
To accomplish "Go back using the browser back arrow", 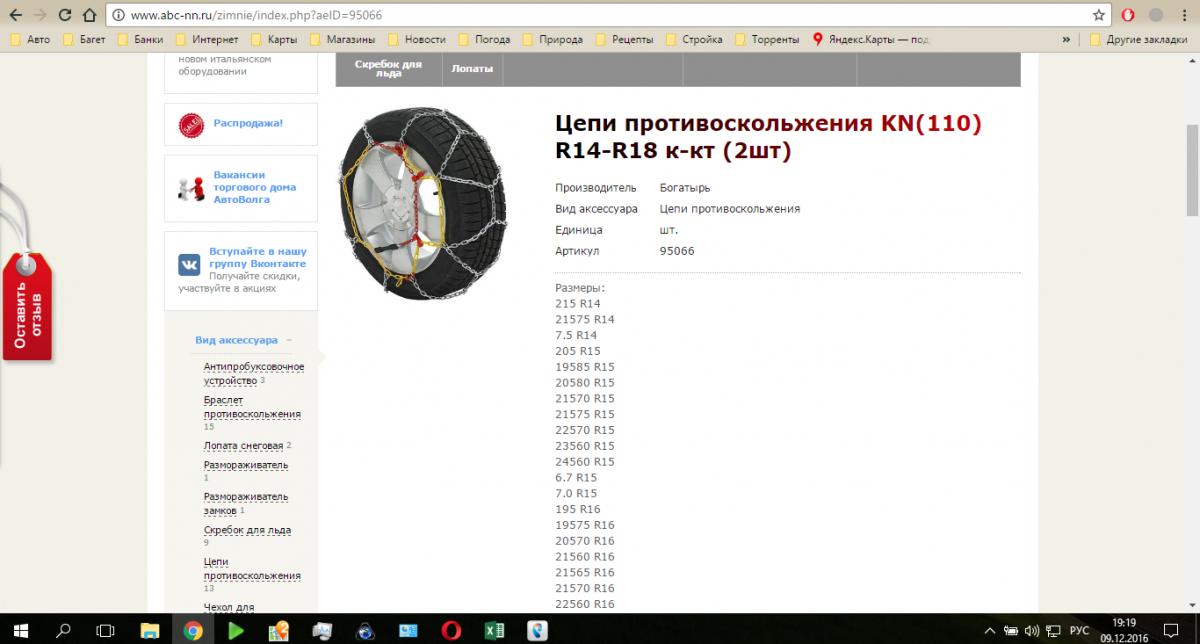I will pyautogui.click(x=16, y=16).
